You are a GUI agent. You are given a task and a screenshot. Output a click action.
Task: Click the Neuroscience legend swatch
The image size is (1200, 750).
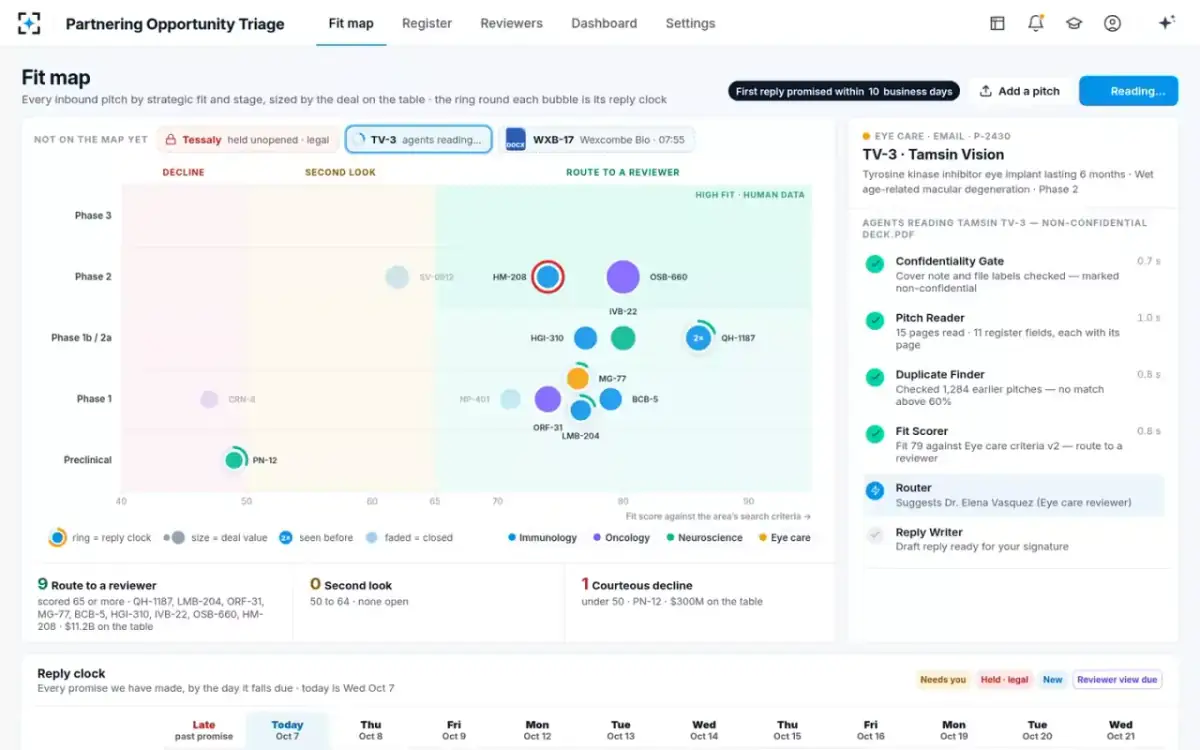coord(670,537)
